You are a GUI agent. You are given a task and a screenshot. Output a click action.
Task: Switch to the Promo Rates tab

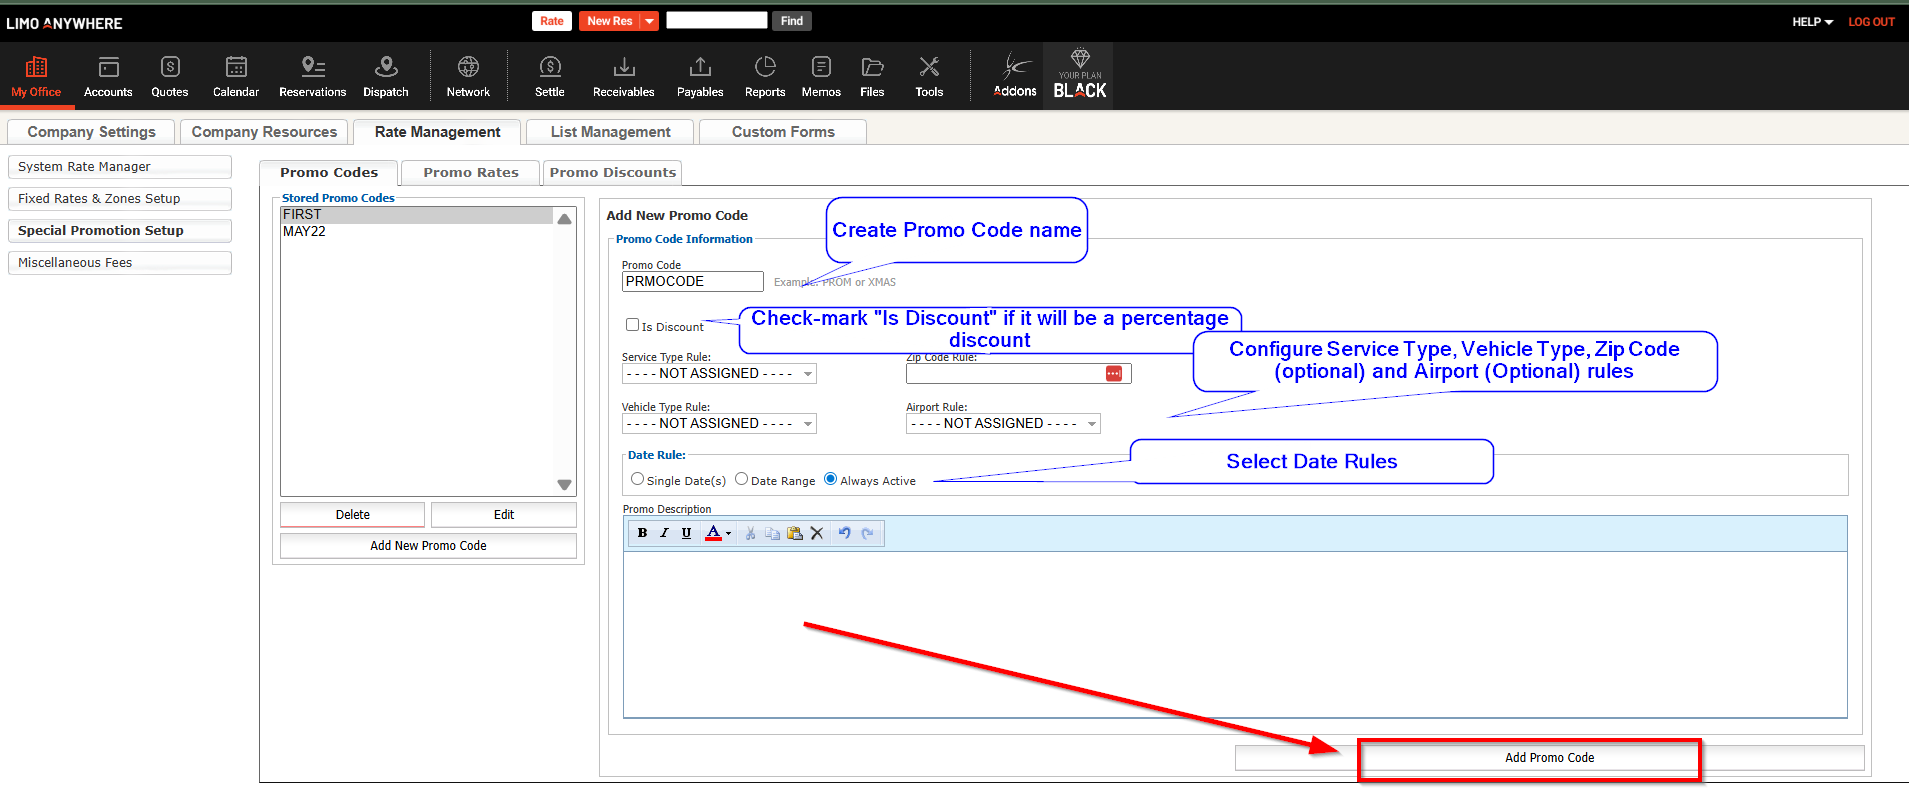click(x=470, y=173)
